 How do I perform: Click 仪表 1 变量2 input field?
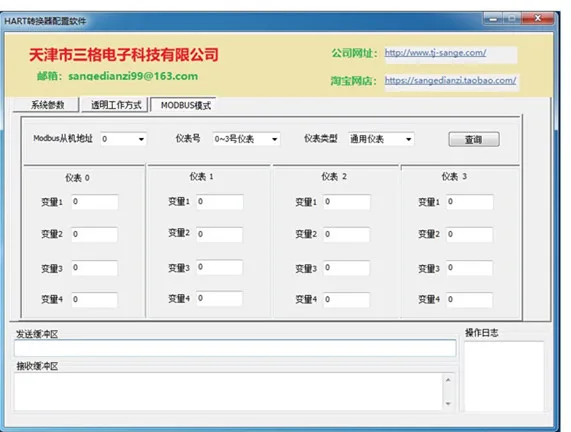pyautogui.click(x=220, y=234)
